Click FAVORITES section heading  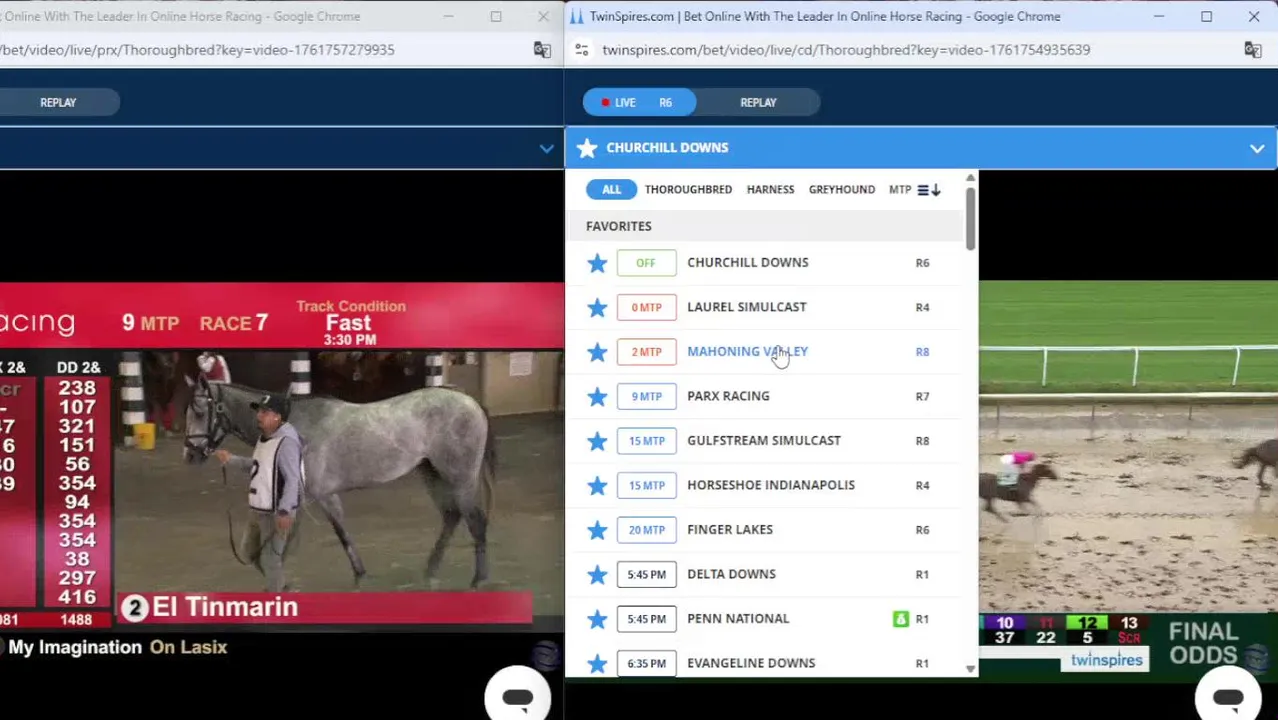[x=618, y=226]
